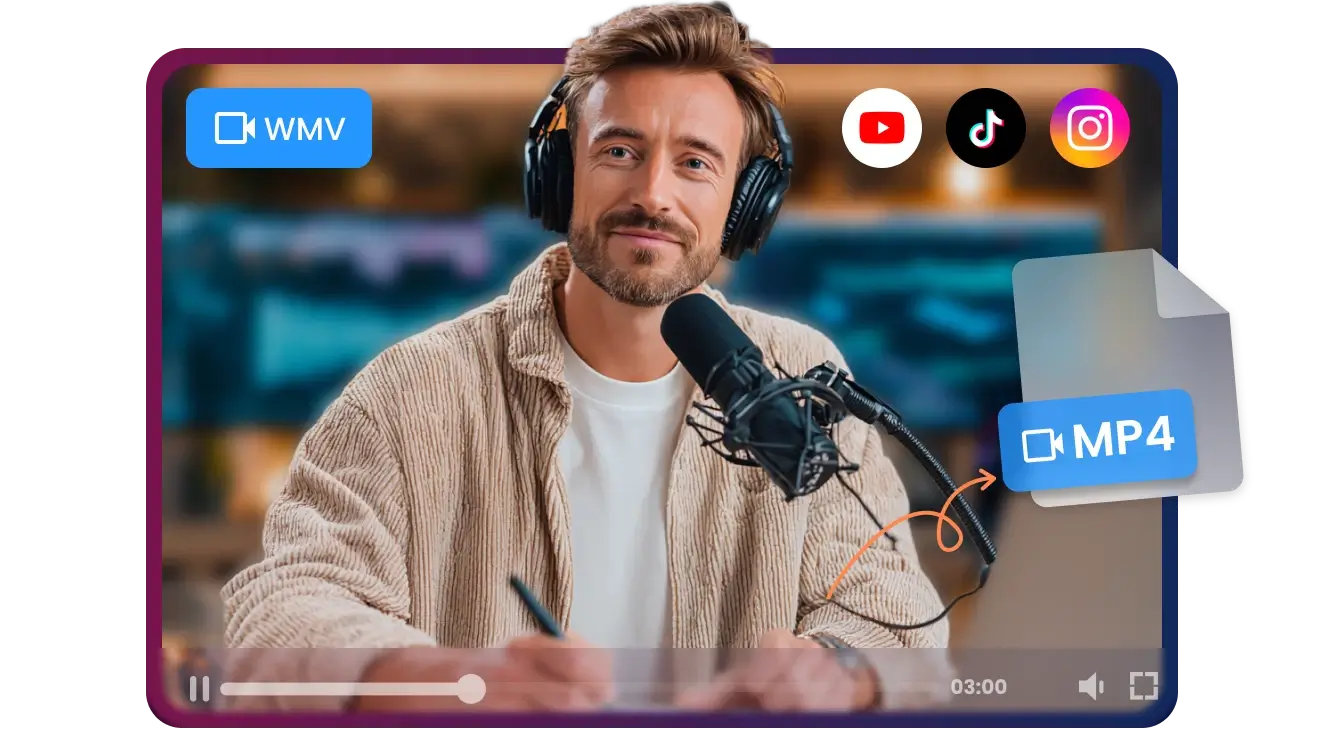The height and width of the screenshot is (744, 1324).
Task: Click the video progress slider handle
Action: pos(471,688)
